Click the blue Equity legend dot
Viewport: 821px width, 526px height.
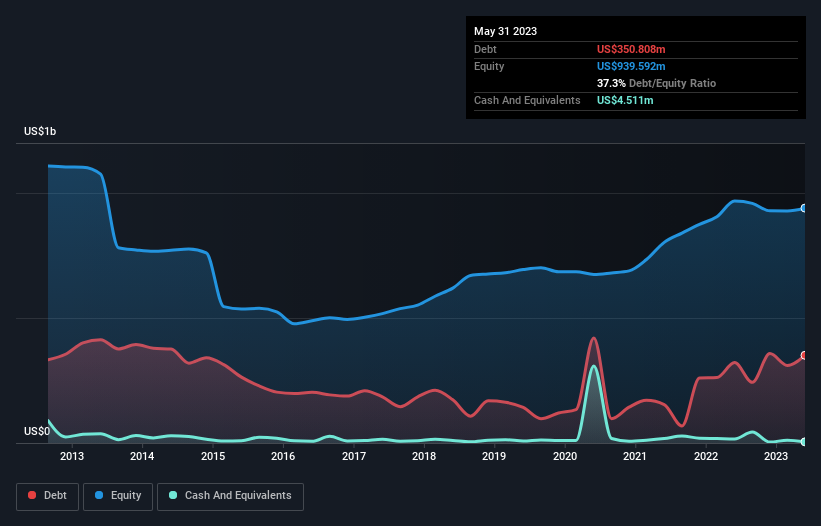pyautogui.click(x=99, y=495)
